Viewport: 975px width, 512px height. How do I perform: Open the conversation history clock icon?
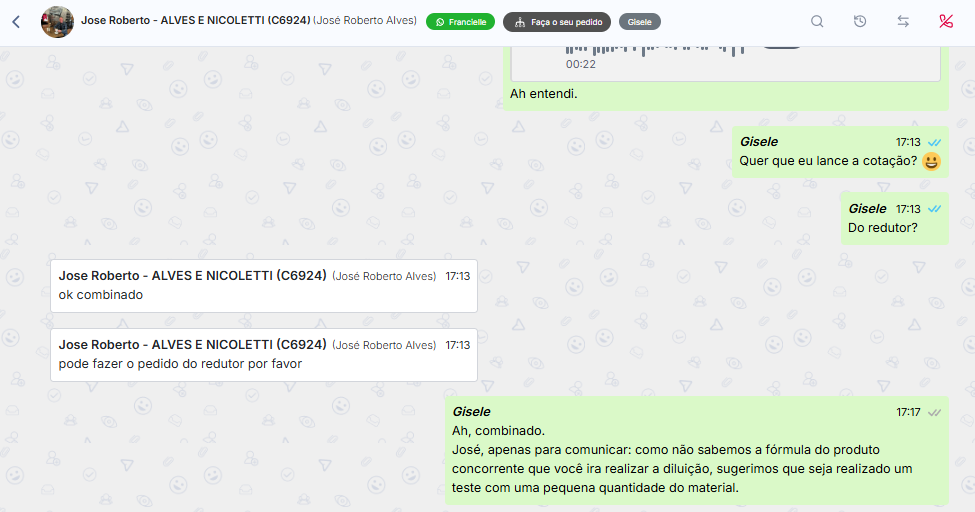860,22
